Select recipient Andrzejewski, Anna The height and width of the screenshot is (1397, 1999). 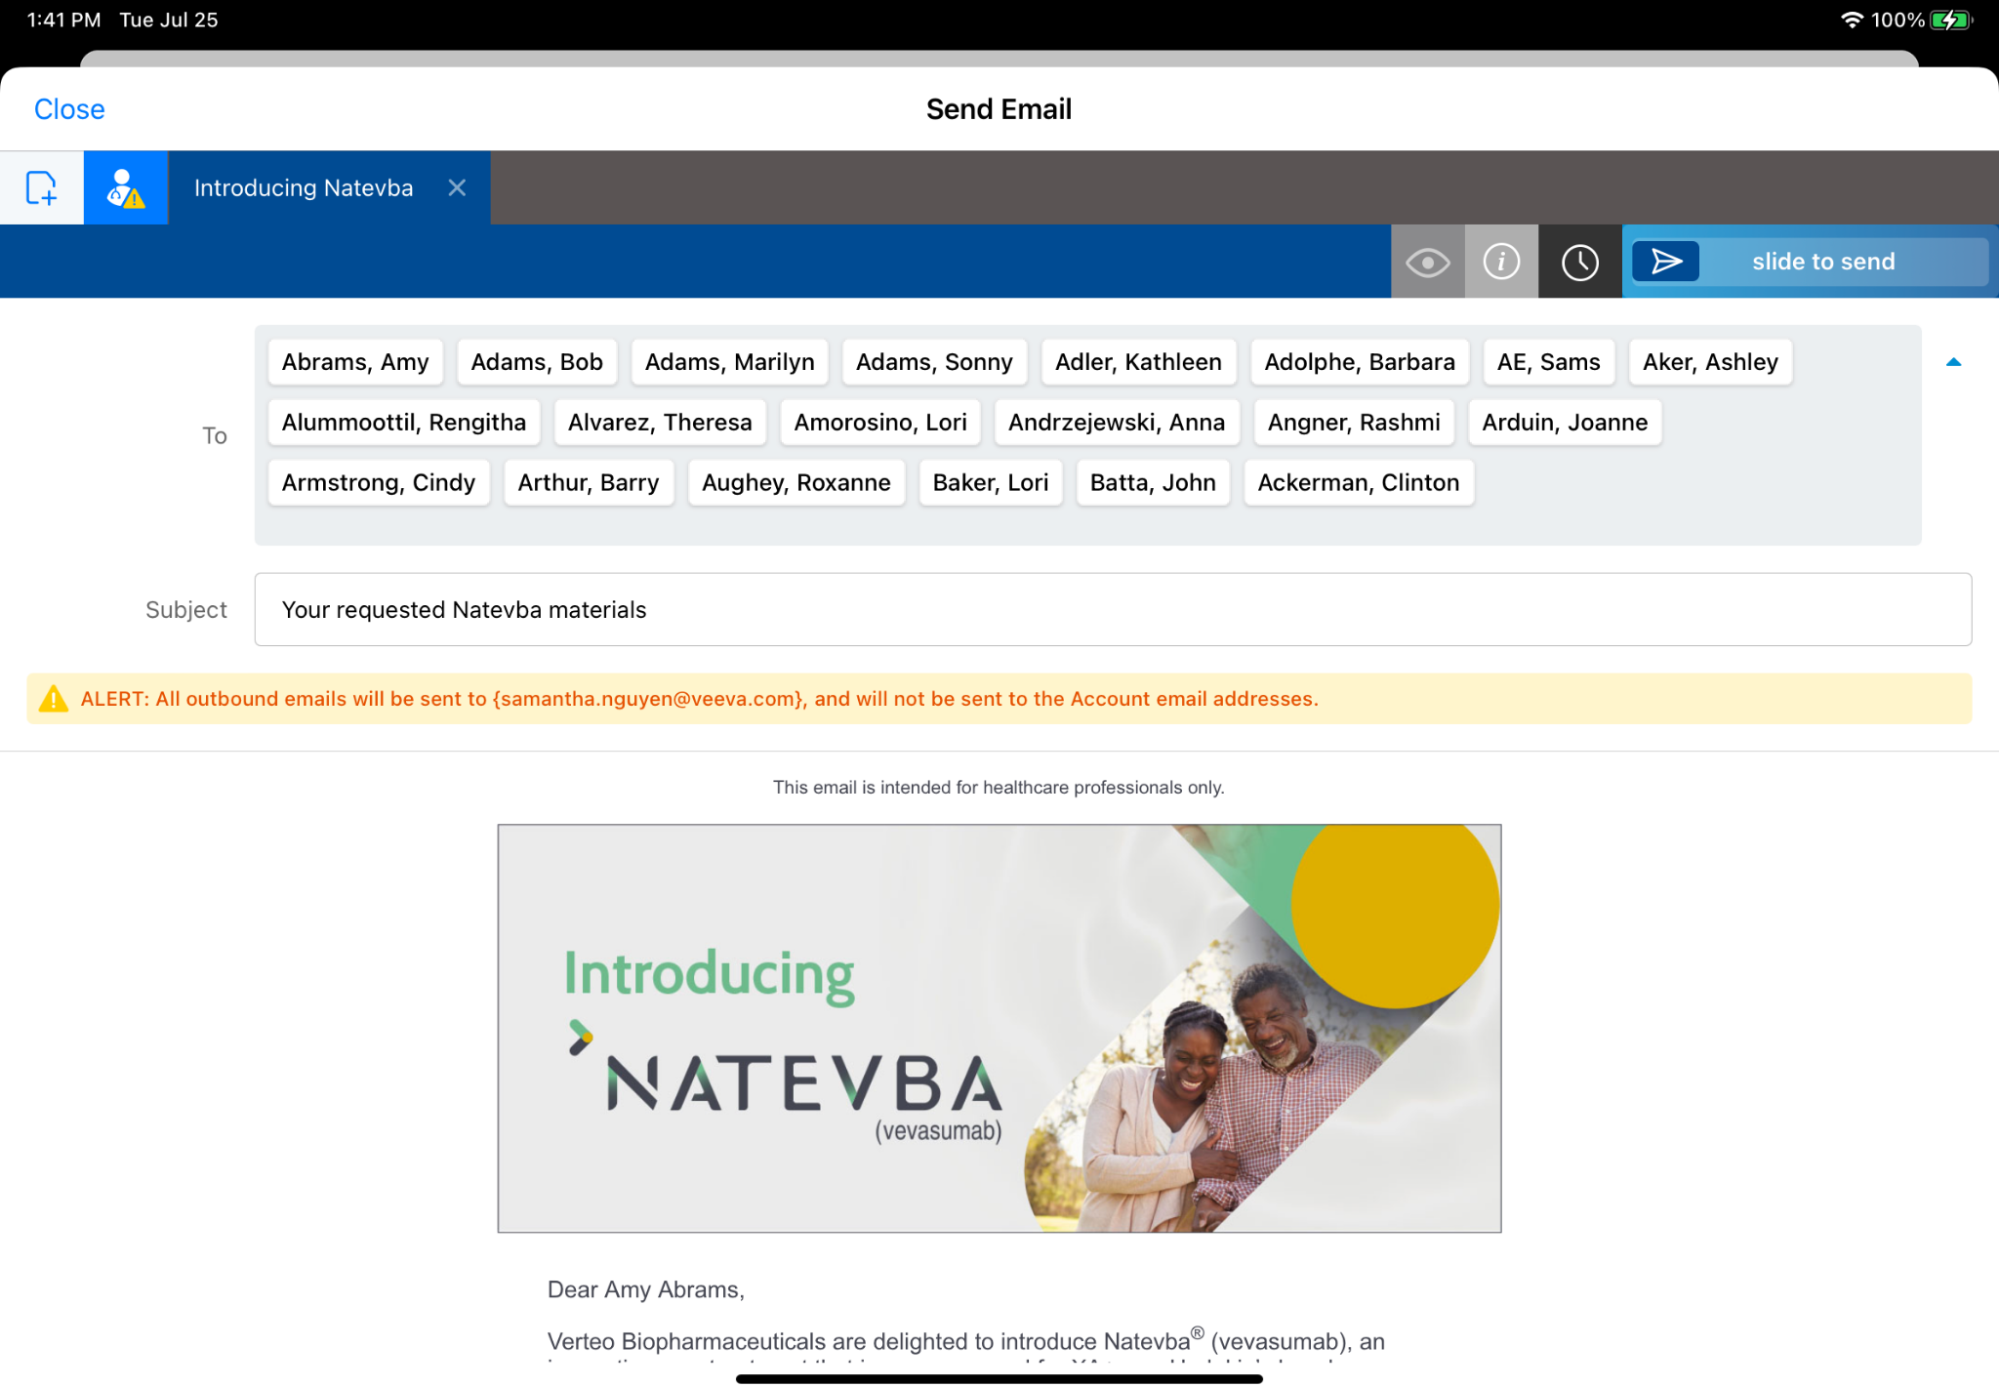(1115, 423)
